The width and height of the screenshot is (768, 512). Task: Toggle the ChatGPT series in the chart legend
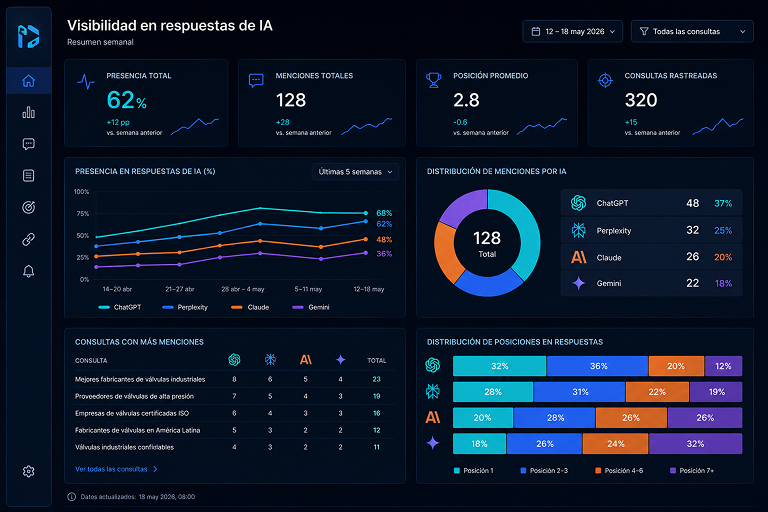click(x=120, y=307)
